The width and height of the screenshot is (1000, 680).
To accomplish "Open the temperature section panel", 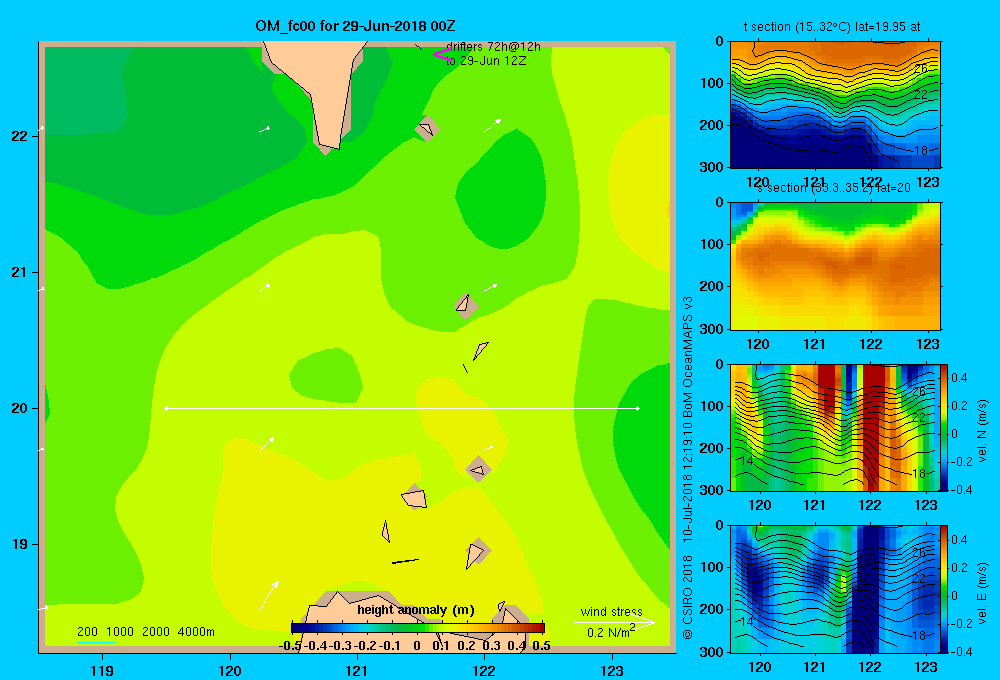I will click(835, 105).
